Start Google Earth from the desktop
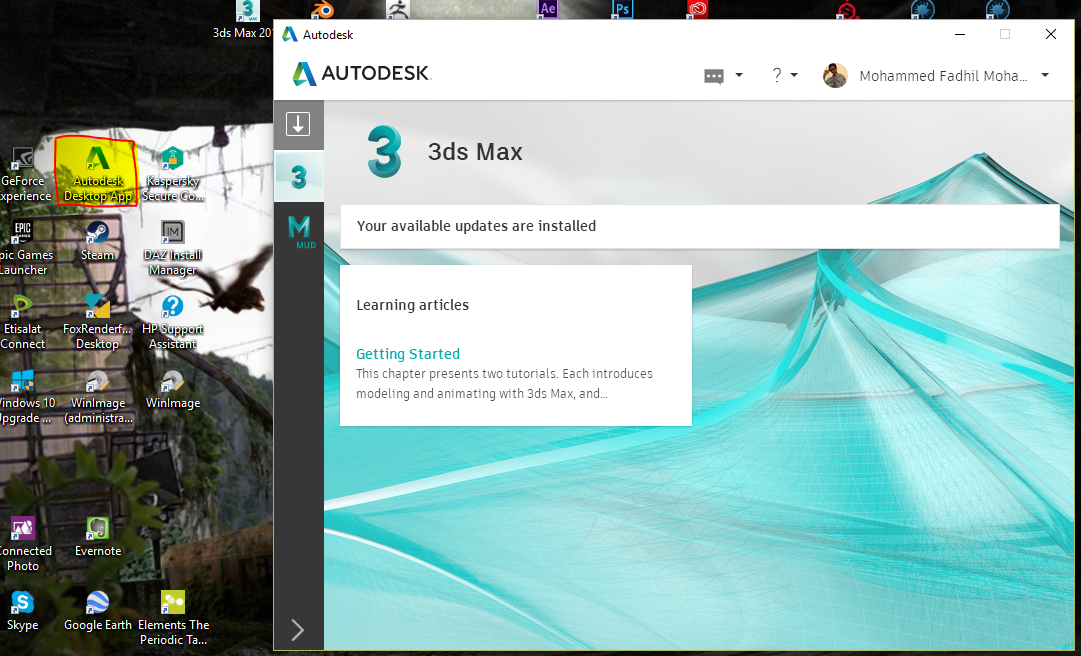This screenshot has height=656, width=1081. [x=97, y=601]
